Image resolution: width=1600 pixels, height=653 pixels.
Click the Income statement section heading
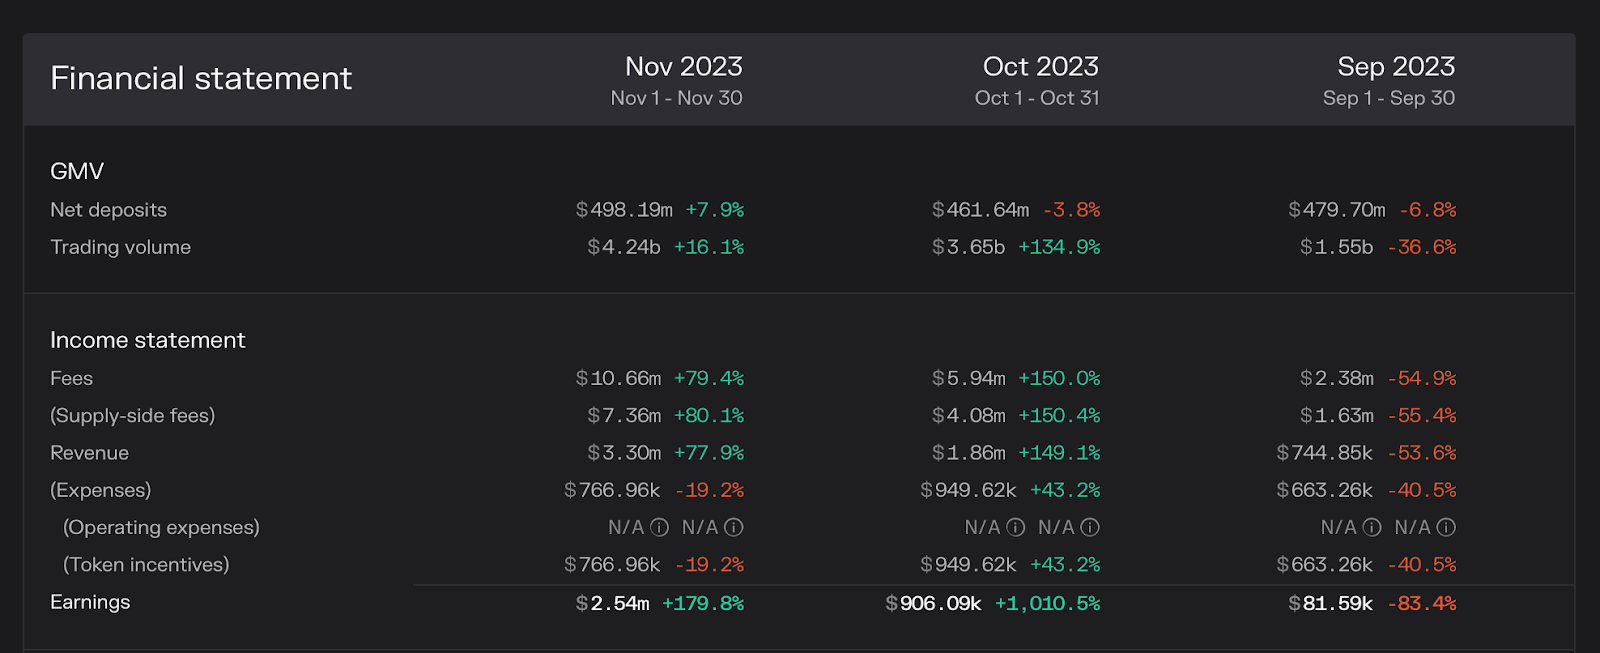[x=147, y=340]
